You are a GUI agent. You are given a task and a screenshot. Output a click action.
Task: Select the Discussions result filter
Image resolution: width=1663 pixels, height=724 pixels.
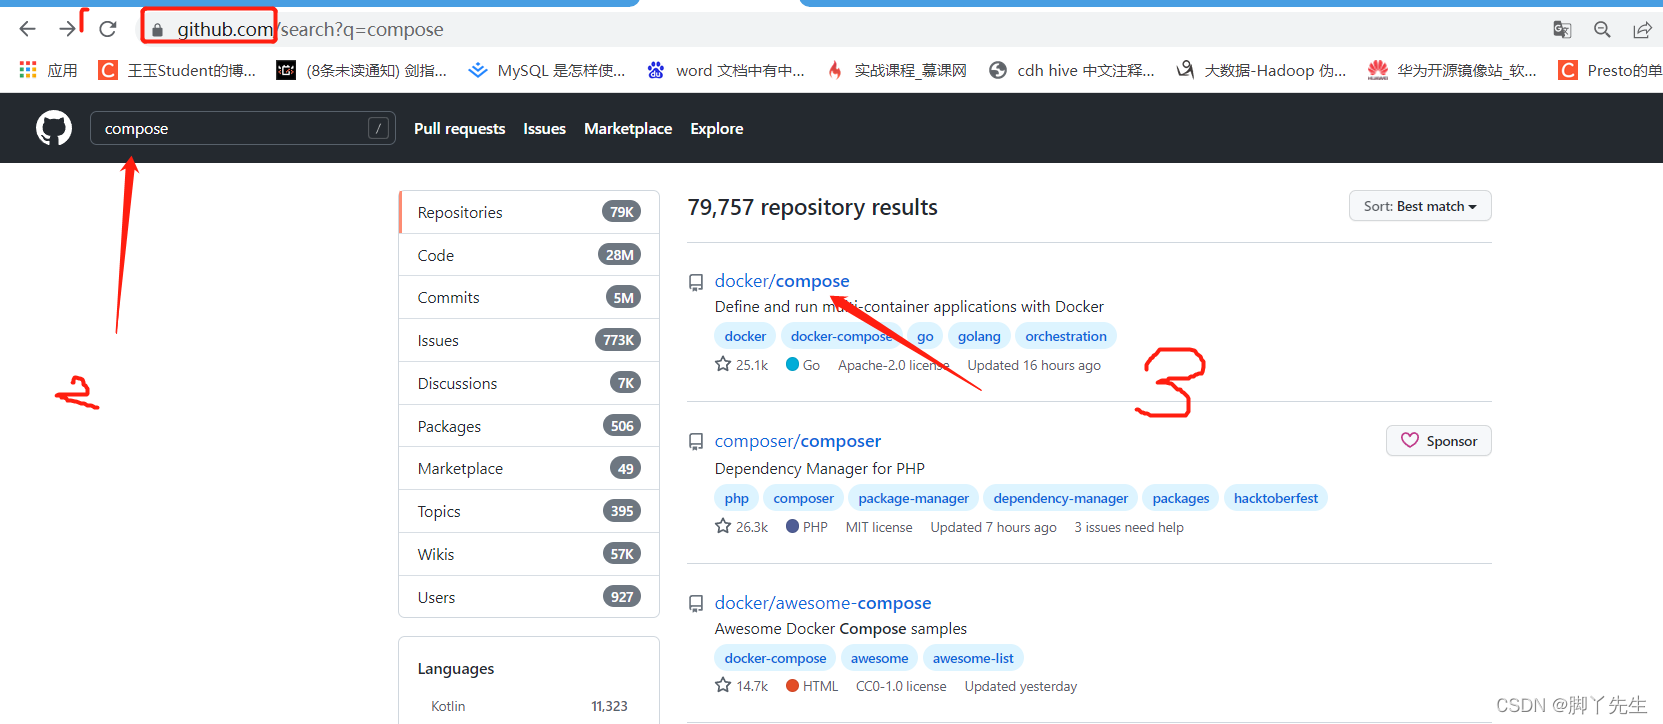tap(529, 383)
